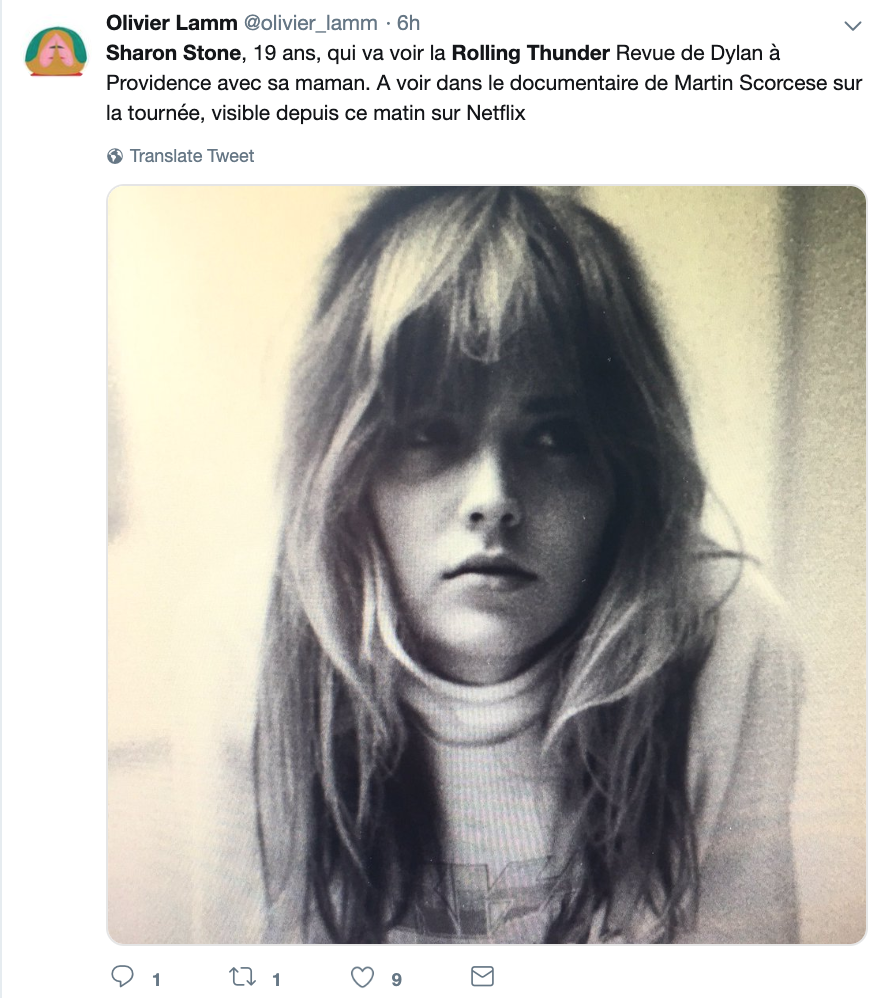
Task: Click the globe icon beside Translate Tweet
Action: point(115,156)
